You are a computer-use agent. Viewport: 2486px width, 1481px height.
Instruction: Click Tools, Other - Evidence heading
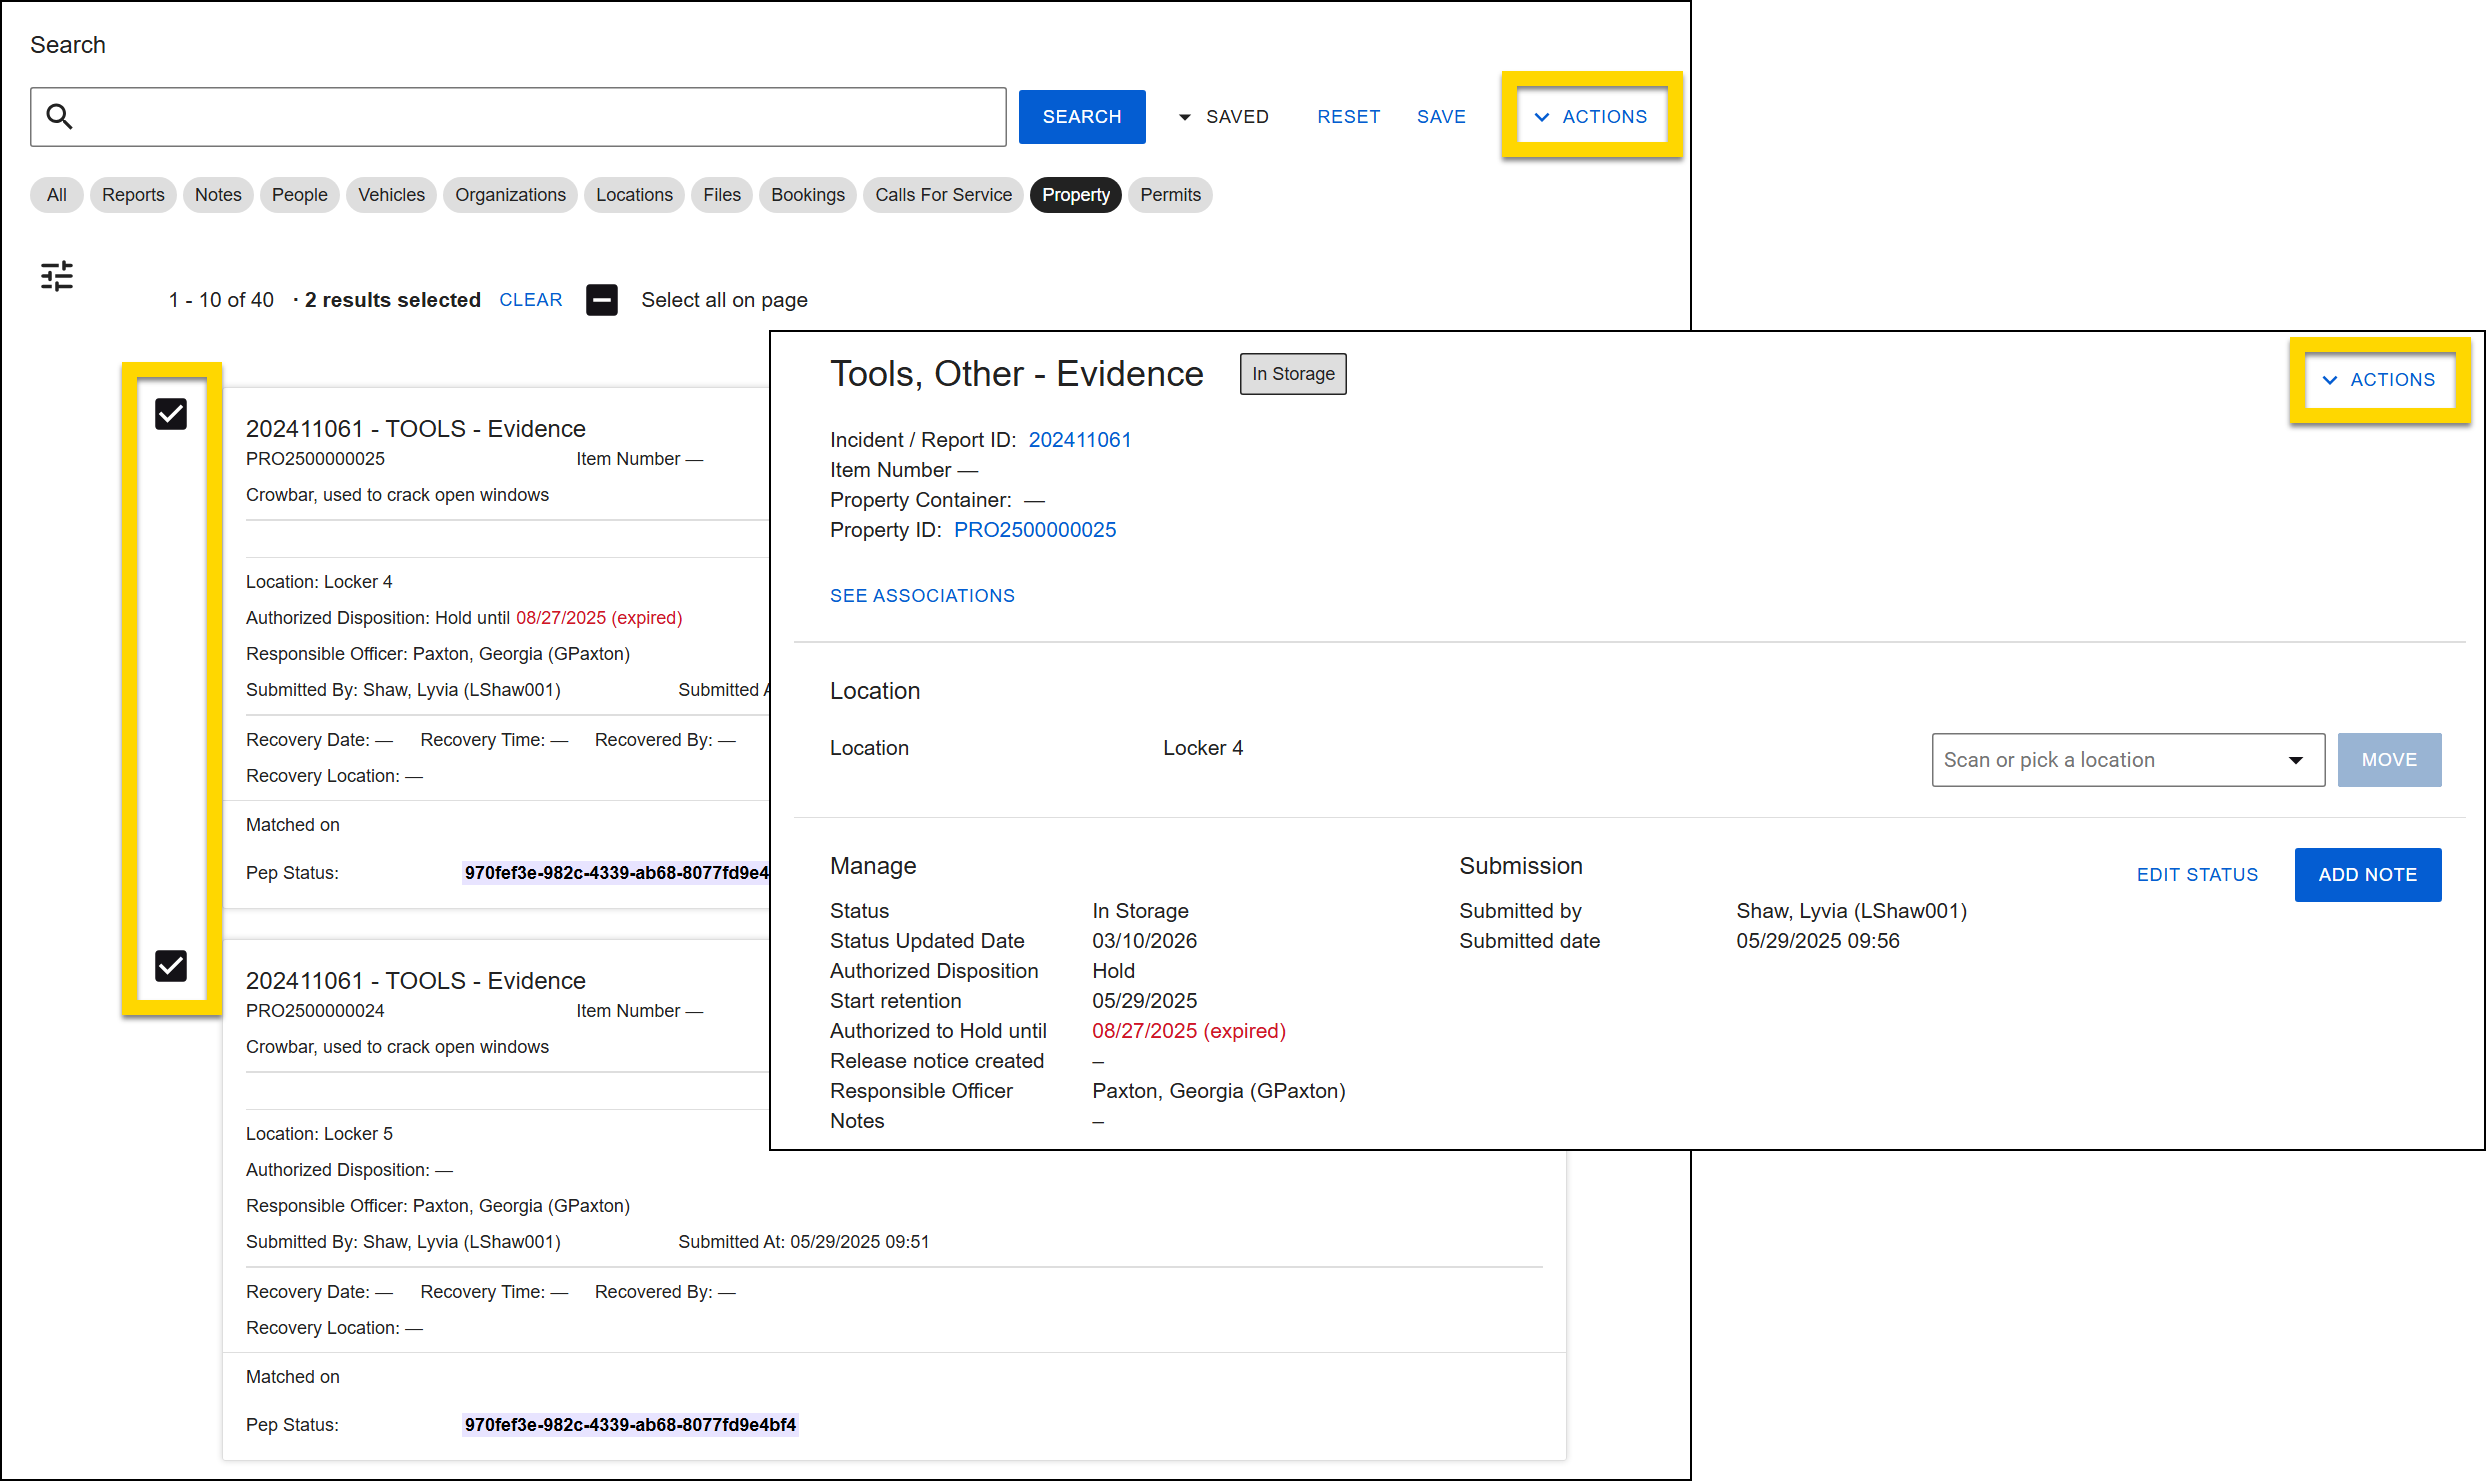(1017, 374)
